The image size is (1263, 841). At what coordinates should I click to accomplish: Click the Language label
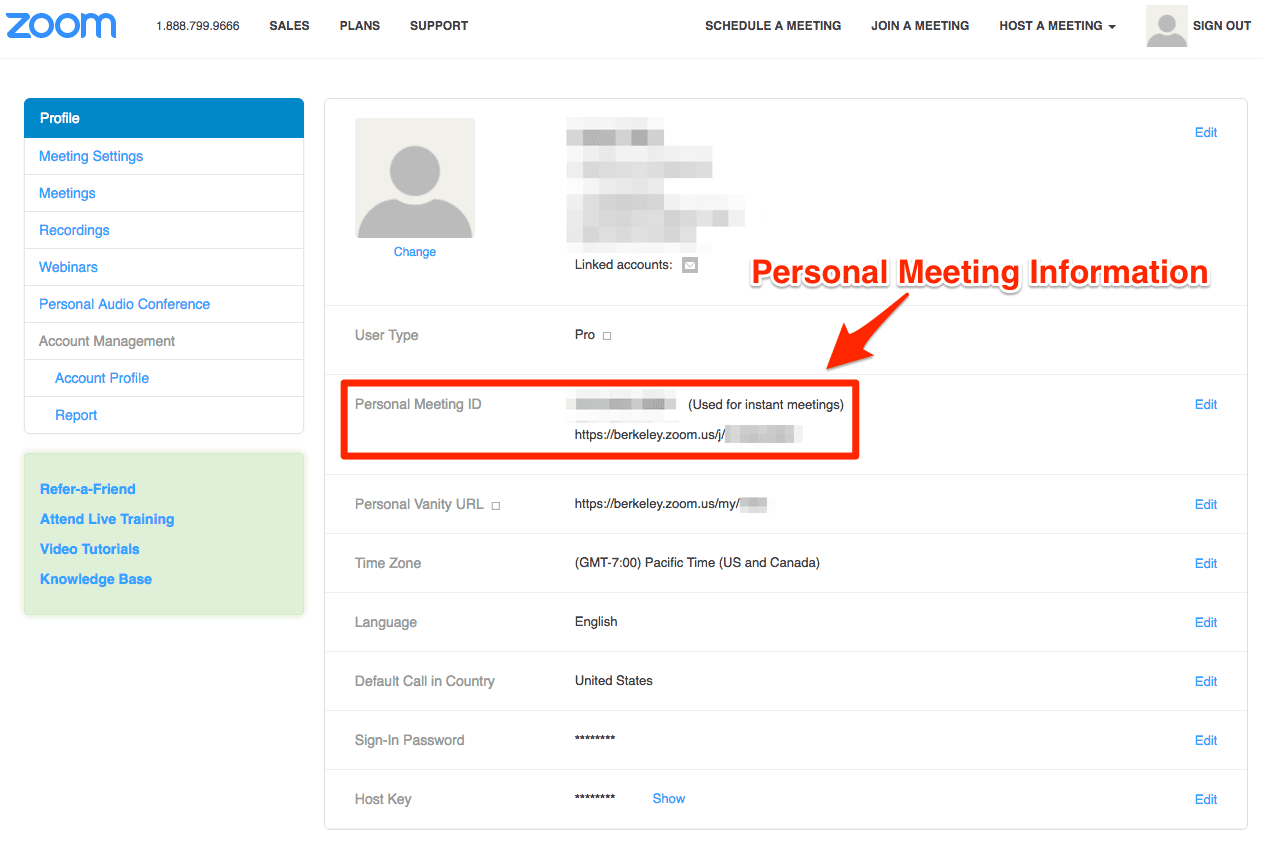pos(386,622)
